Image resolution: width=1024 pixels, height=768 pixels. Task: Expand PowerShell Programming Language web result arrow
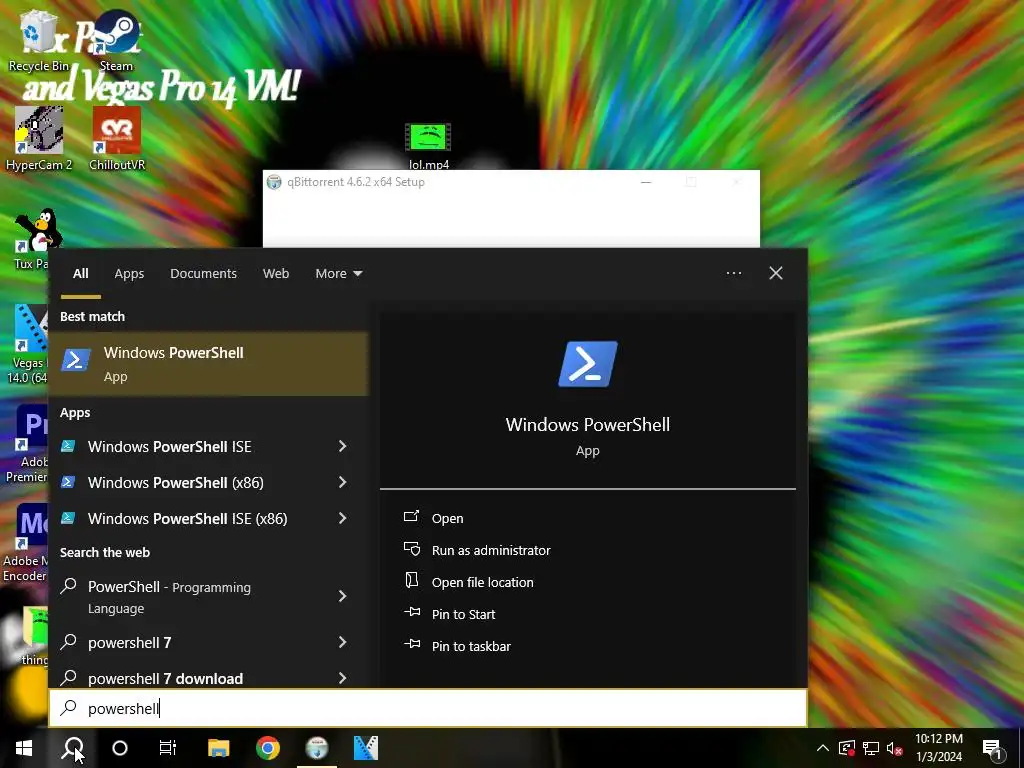pyautogui.click(x=343, y=596)
